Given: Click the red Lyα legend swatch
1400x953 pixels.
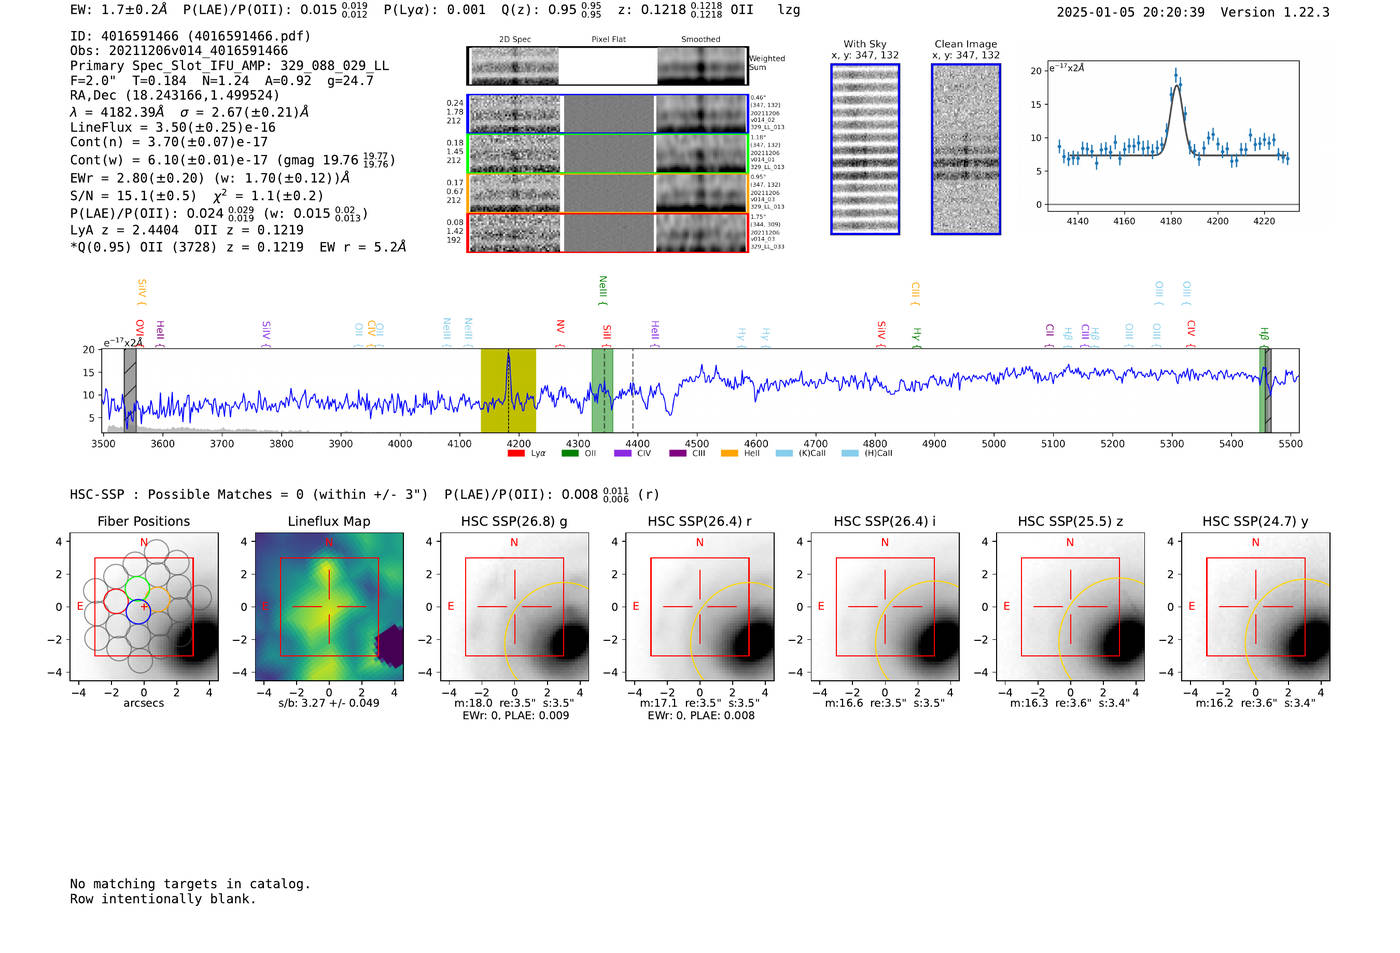Looking at the screenshot, I should 516,454.
